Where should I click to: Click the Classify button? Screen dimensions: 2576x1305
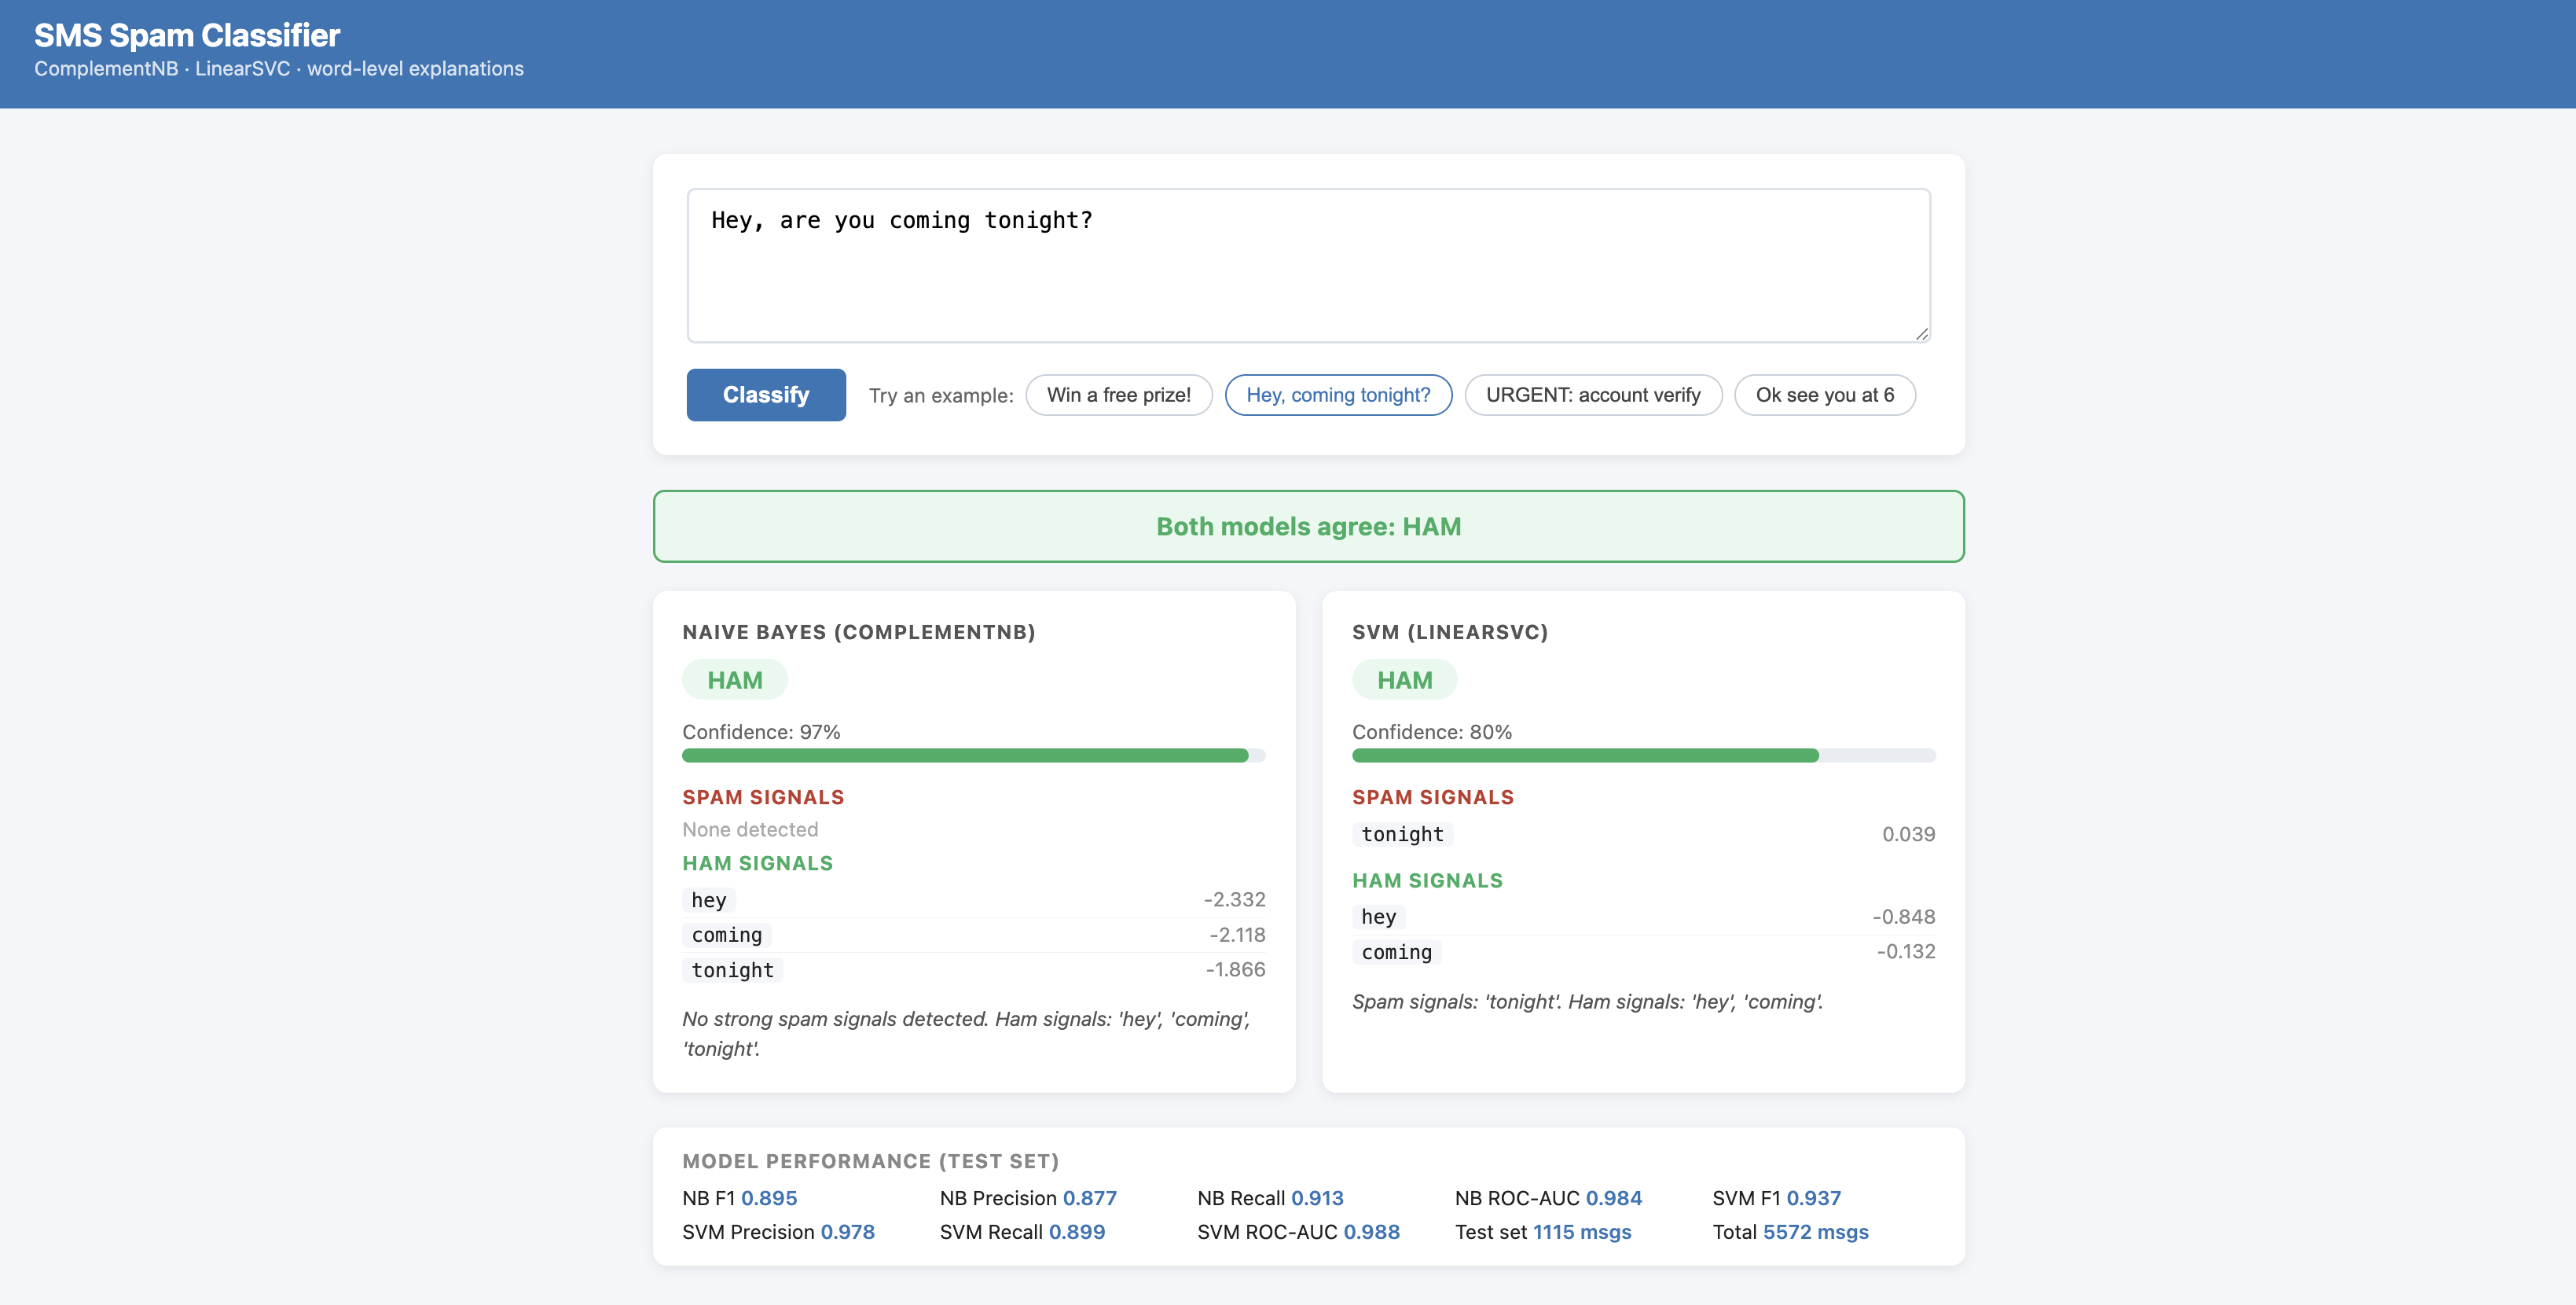(766, 395)
